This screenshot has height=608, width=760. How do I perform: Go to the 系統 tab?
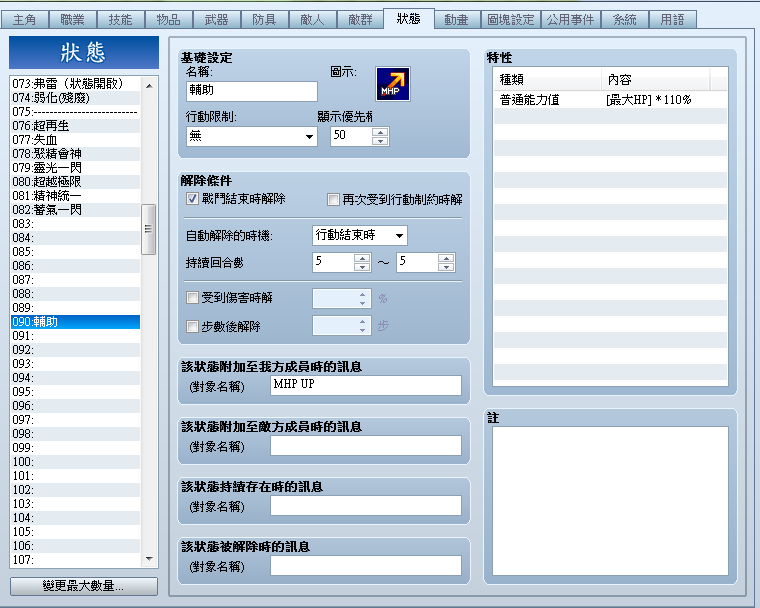[625, 20]
